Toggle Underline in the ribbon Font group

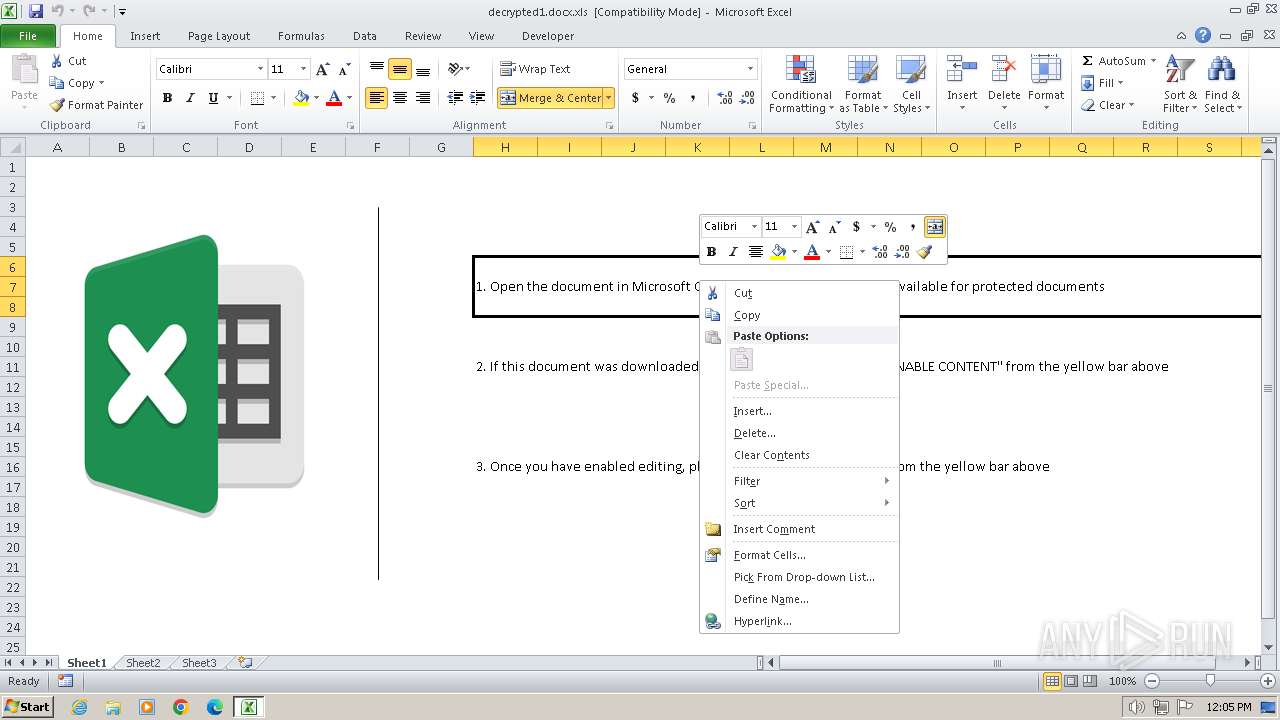coord(213,98)
